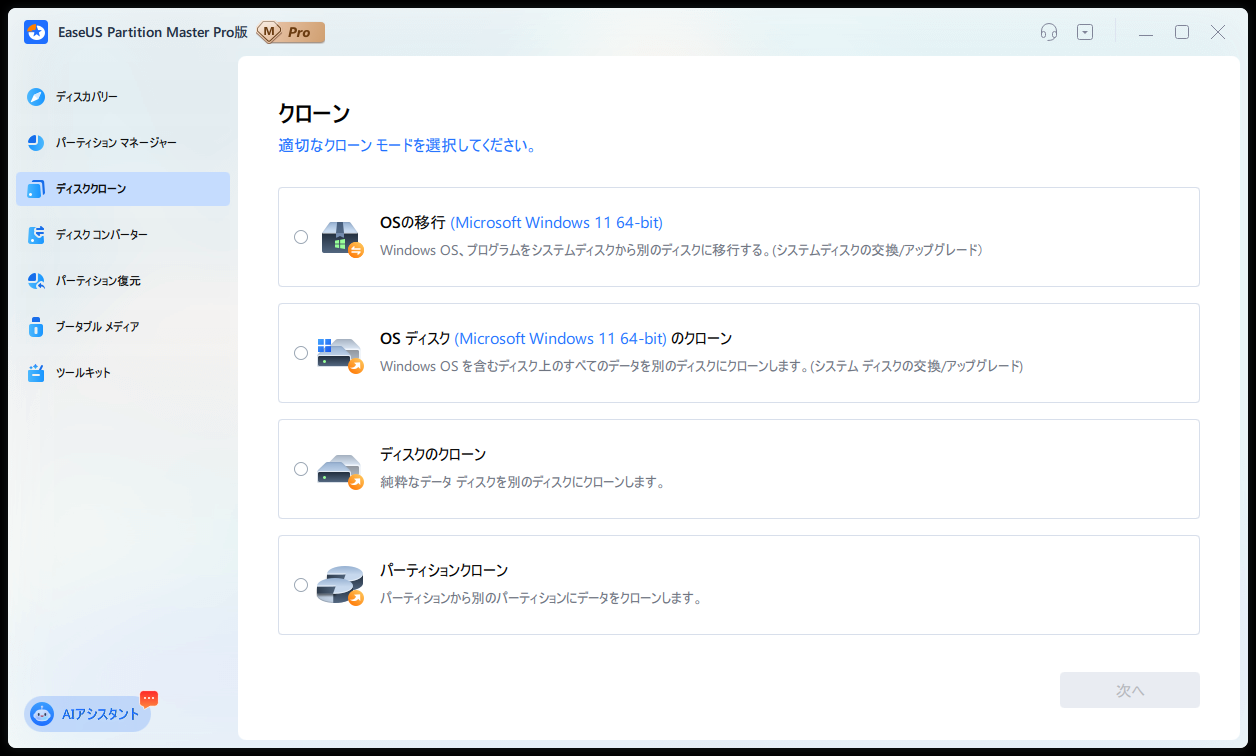
Task: Choose the ディスクのクローン radio button
Action: pyautogui.click(x=301, y=469)
